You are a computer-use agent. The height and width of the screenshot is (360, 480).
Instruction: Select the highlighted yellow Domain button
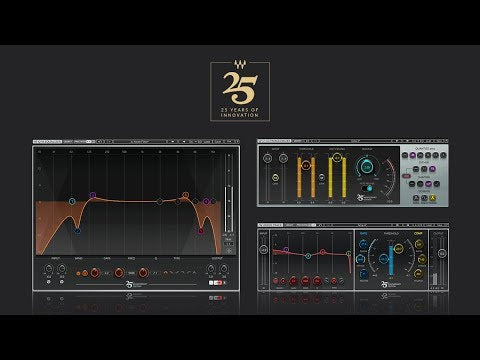433,198
